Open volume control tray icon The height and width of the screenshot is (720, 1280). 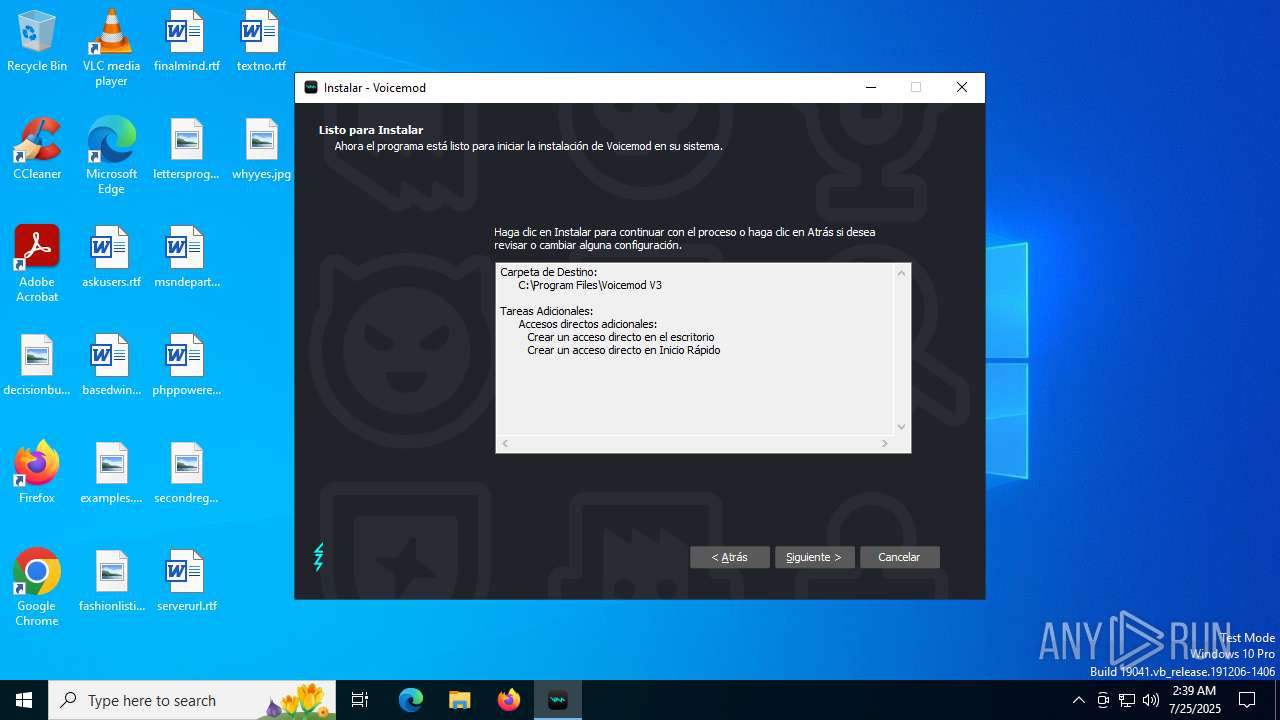pos(1151,700)
